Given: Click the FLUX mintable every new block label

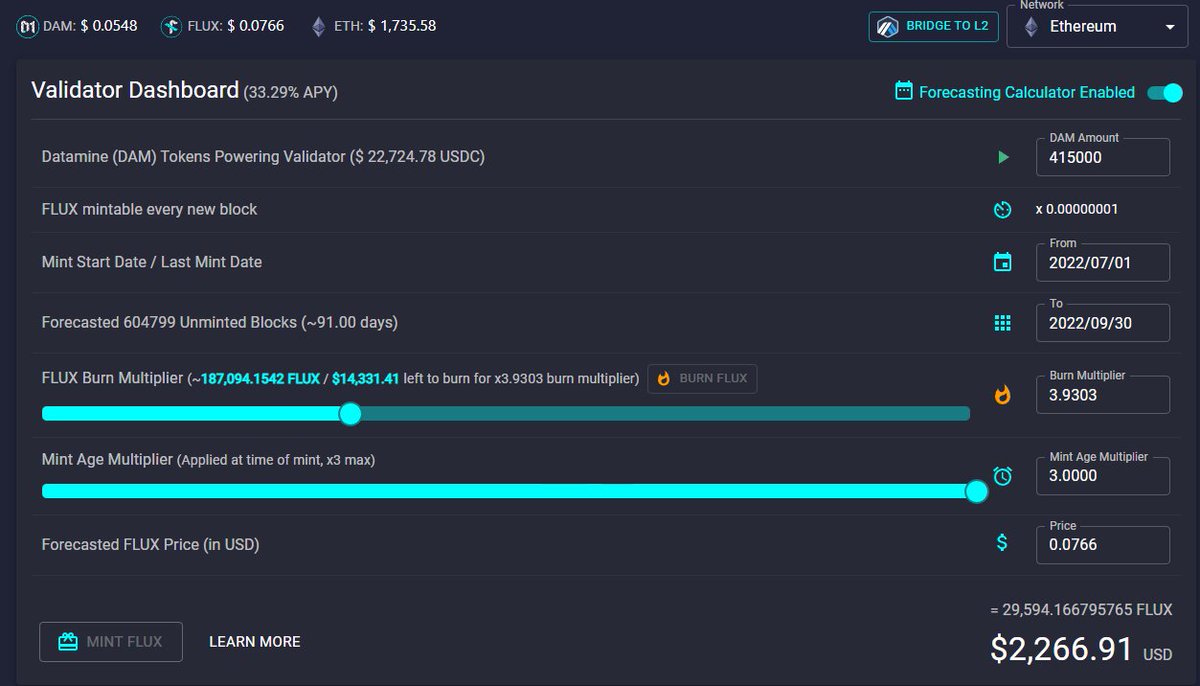Looking at the screenshot, I should [x=150, y=210].
